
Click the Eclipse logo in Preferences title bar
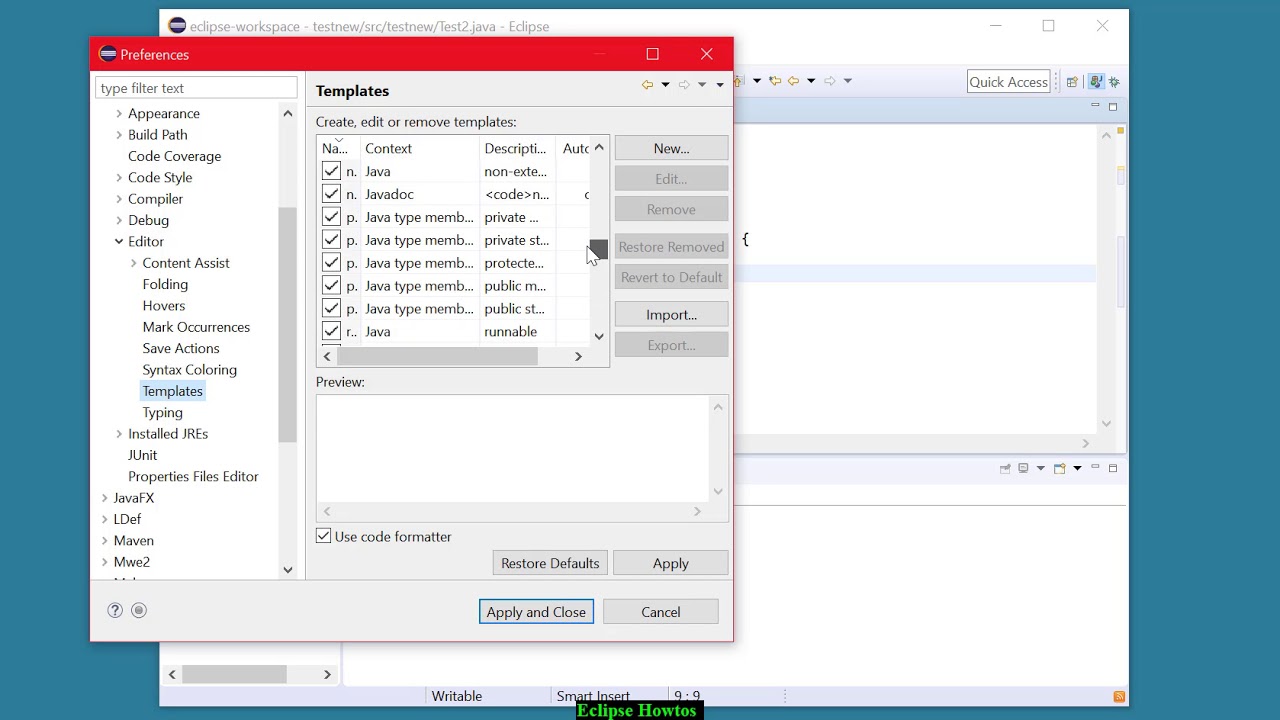point(108,54)
